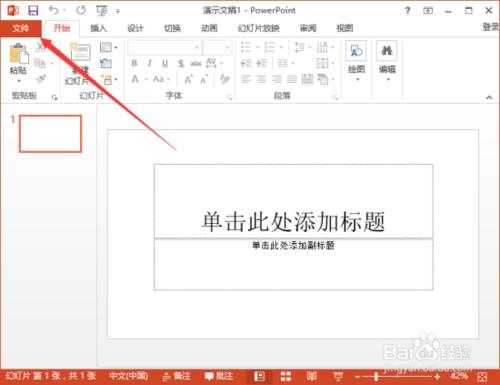This screenshot has height=385, width=500.
Task: Open the 设计 (Design) ribbon tab
Action: click(x=135, y=28)
